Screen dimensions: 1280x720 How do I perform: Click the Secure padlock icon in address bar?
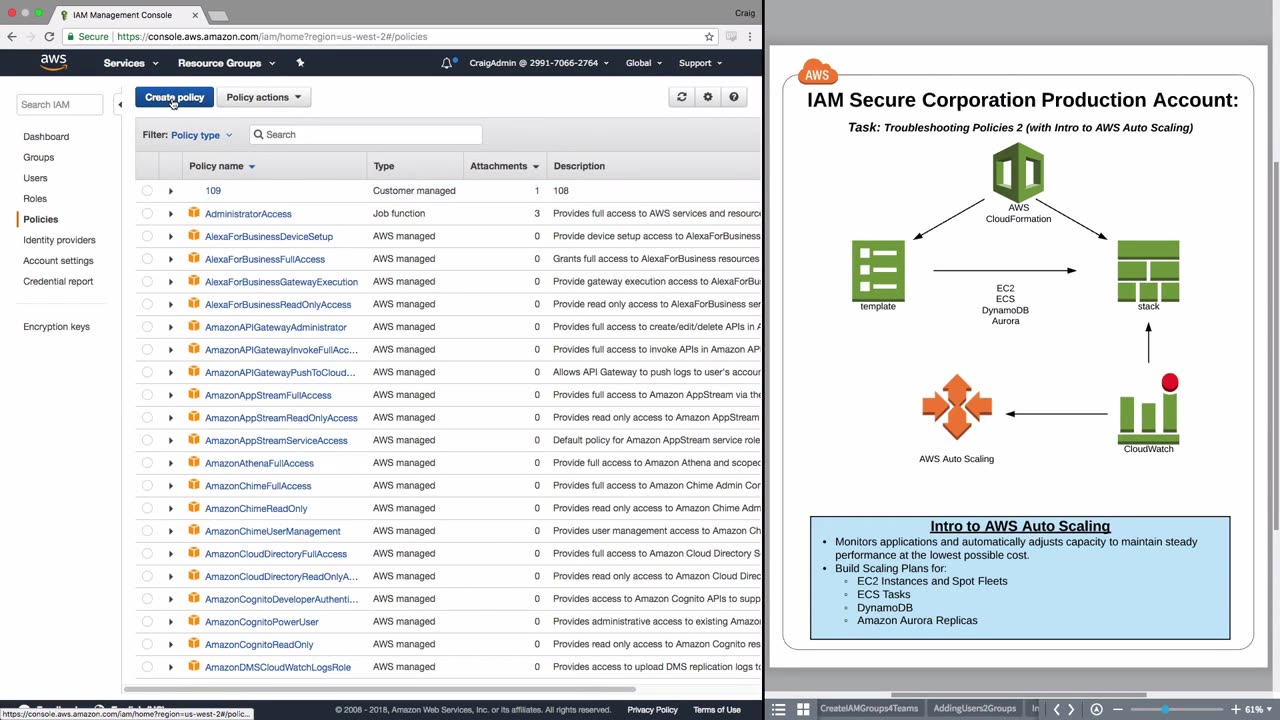point(70,37)
